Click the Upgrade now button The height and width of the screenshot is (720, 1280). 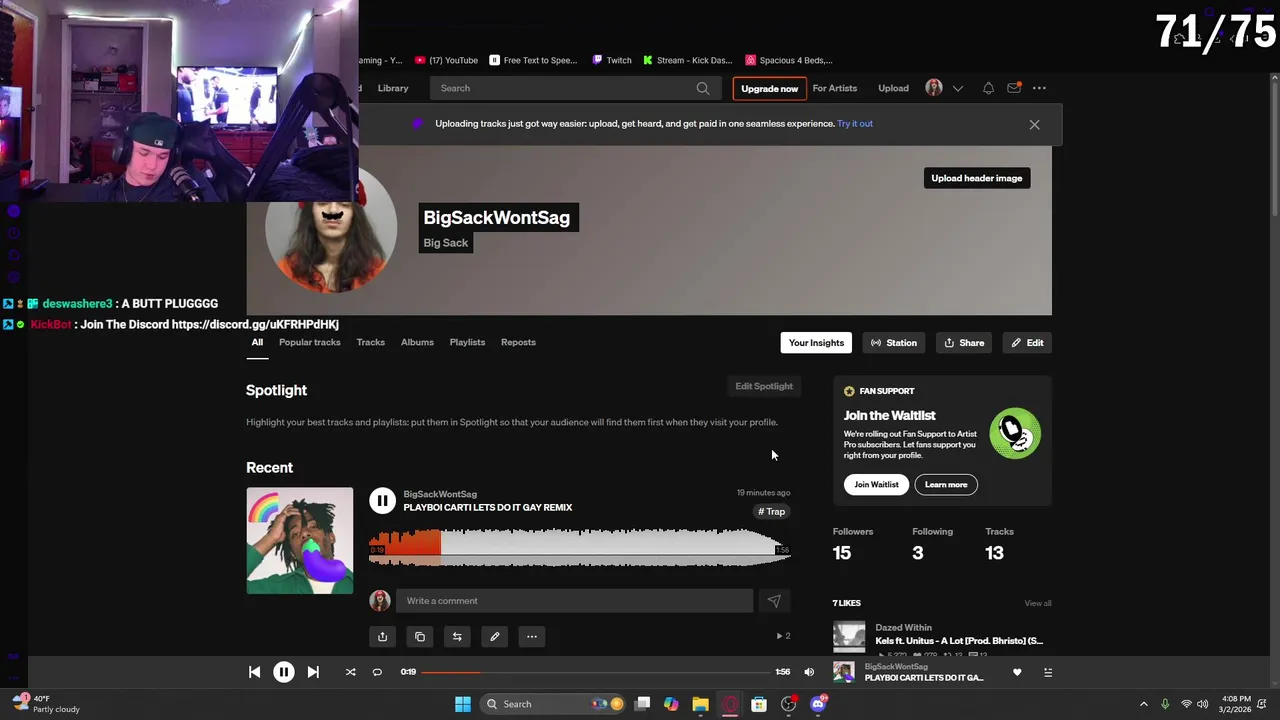(x=769, y=88)
